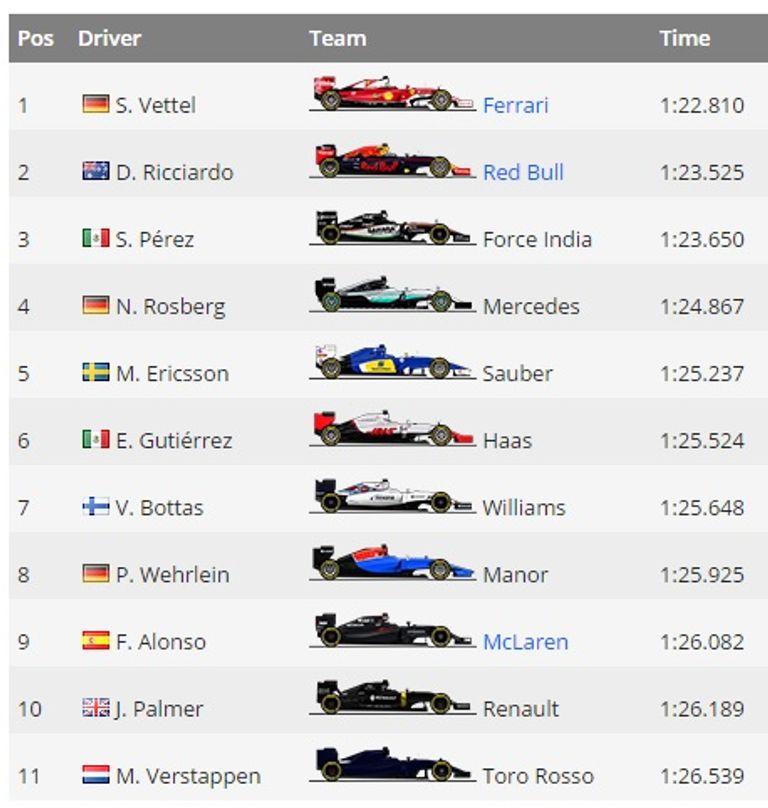Screen dimensions: 768x808
Task: Click the Finnish flag beside V. Bottas
Action: 96,506
